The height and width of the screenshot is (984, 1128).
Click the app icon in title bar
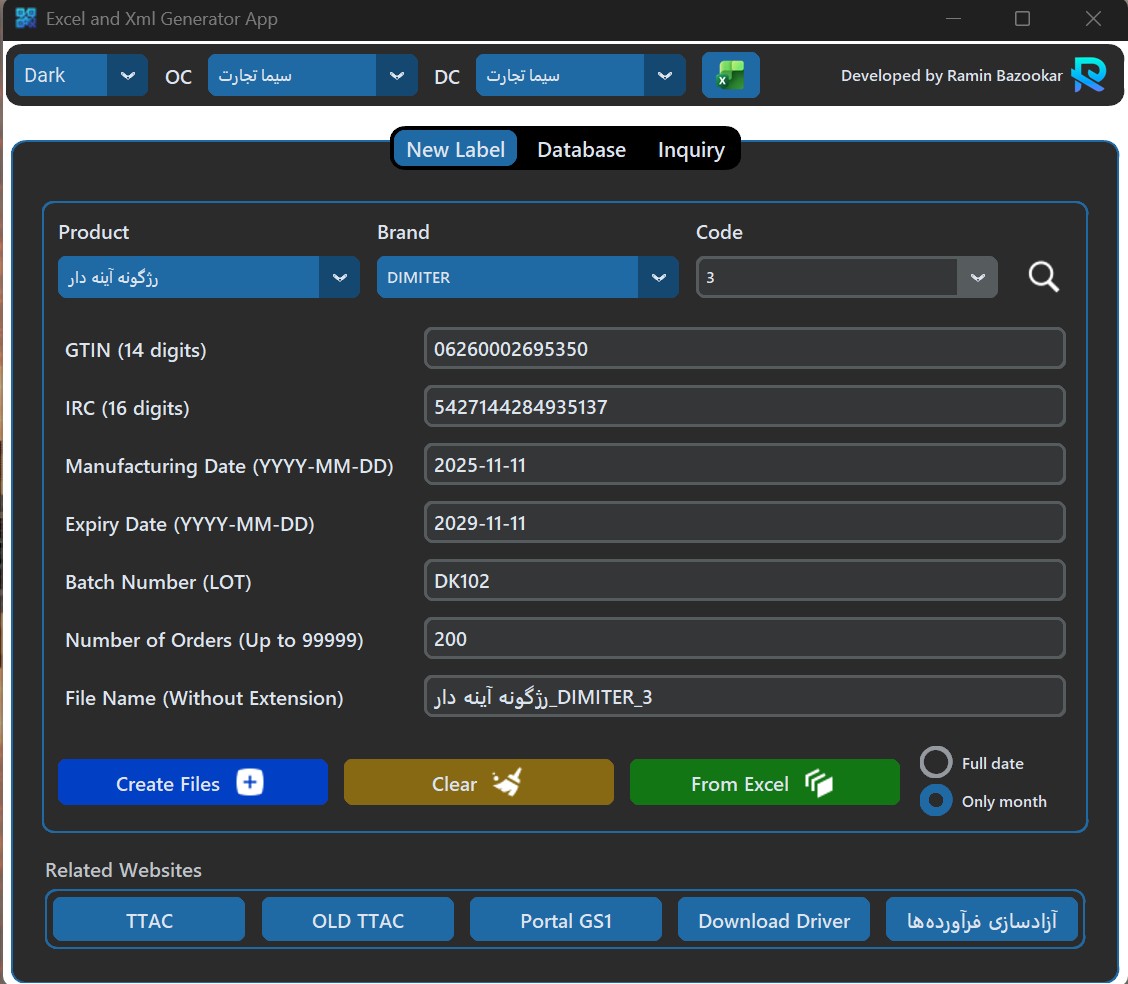[25, 19]
